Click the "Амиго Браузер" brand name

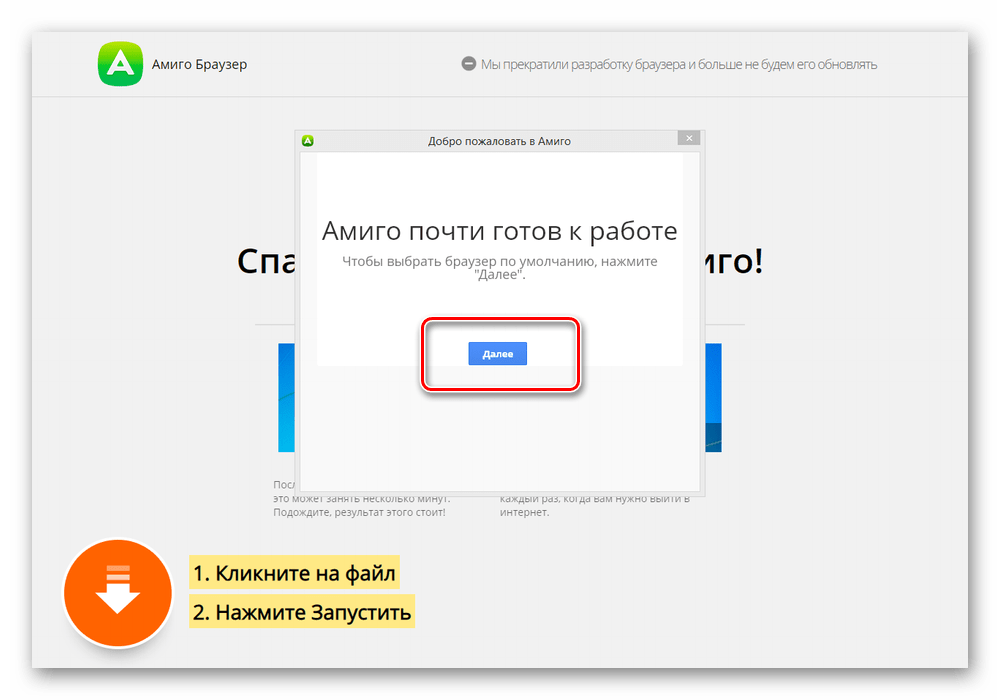199,65
